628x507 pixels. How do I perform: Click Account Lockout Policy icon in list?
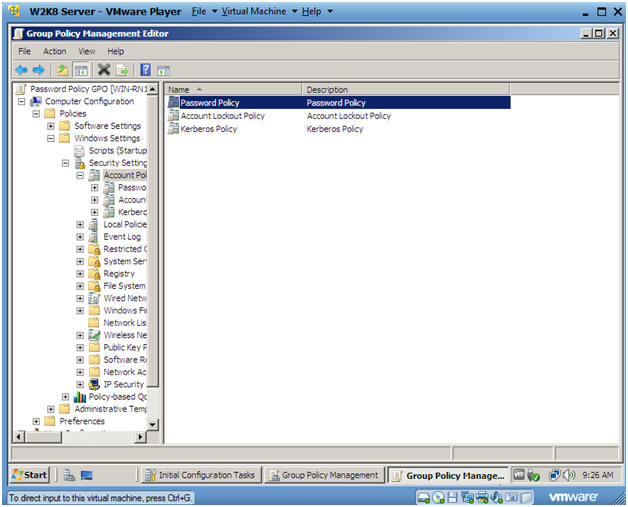click(x=173, y=115)
